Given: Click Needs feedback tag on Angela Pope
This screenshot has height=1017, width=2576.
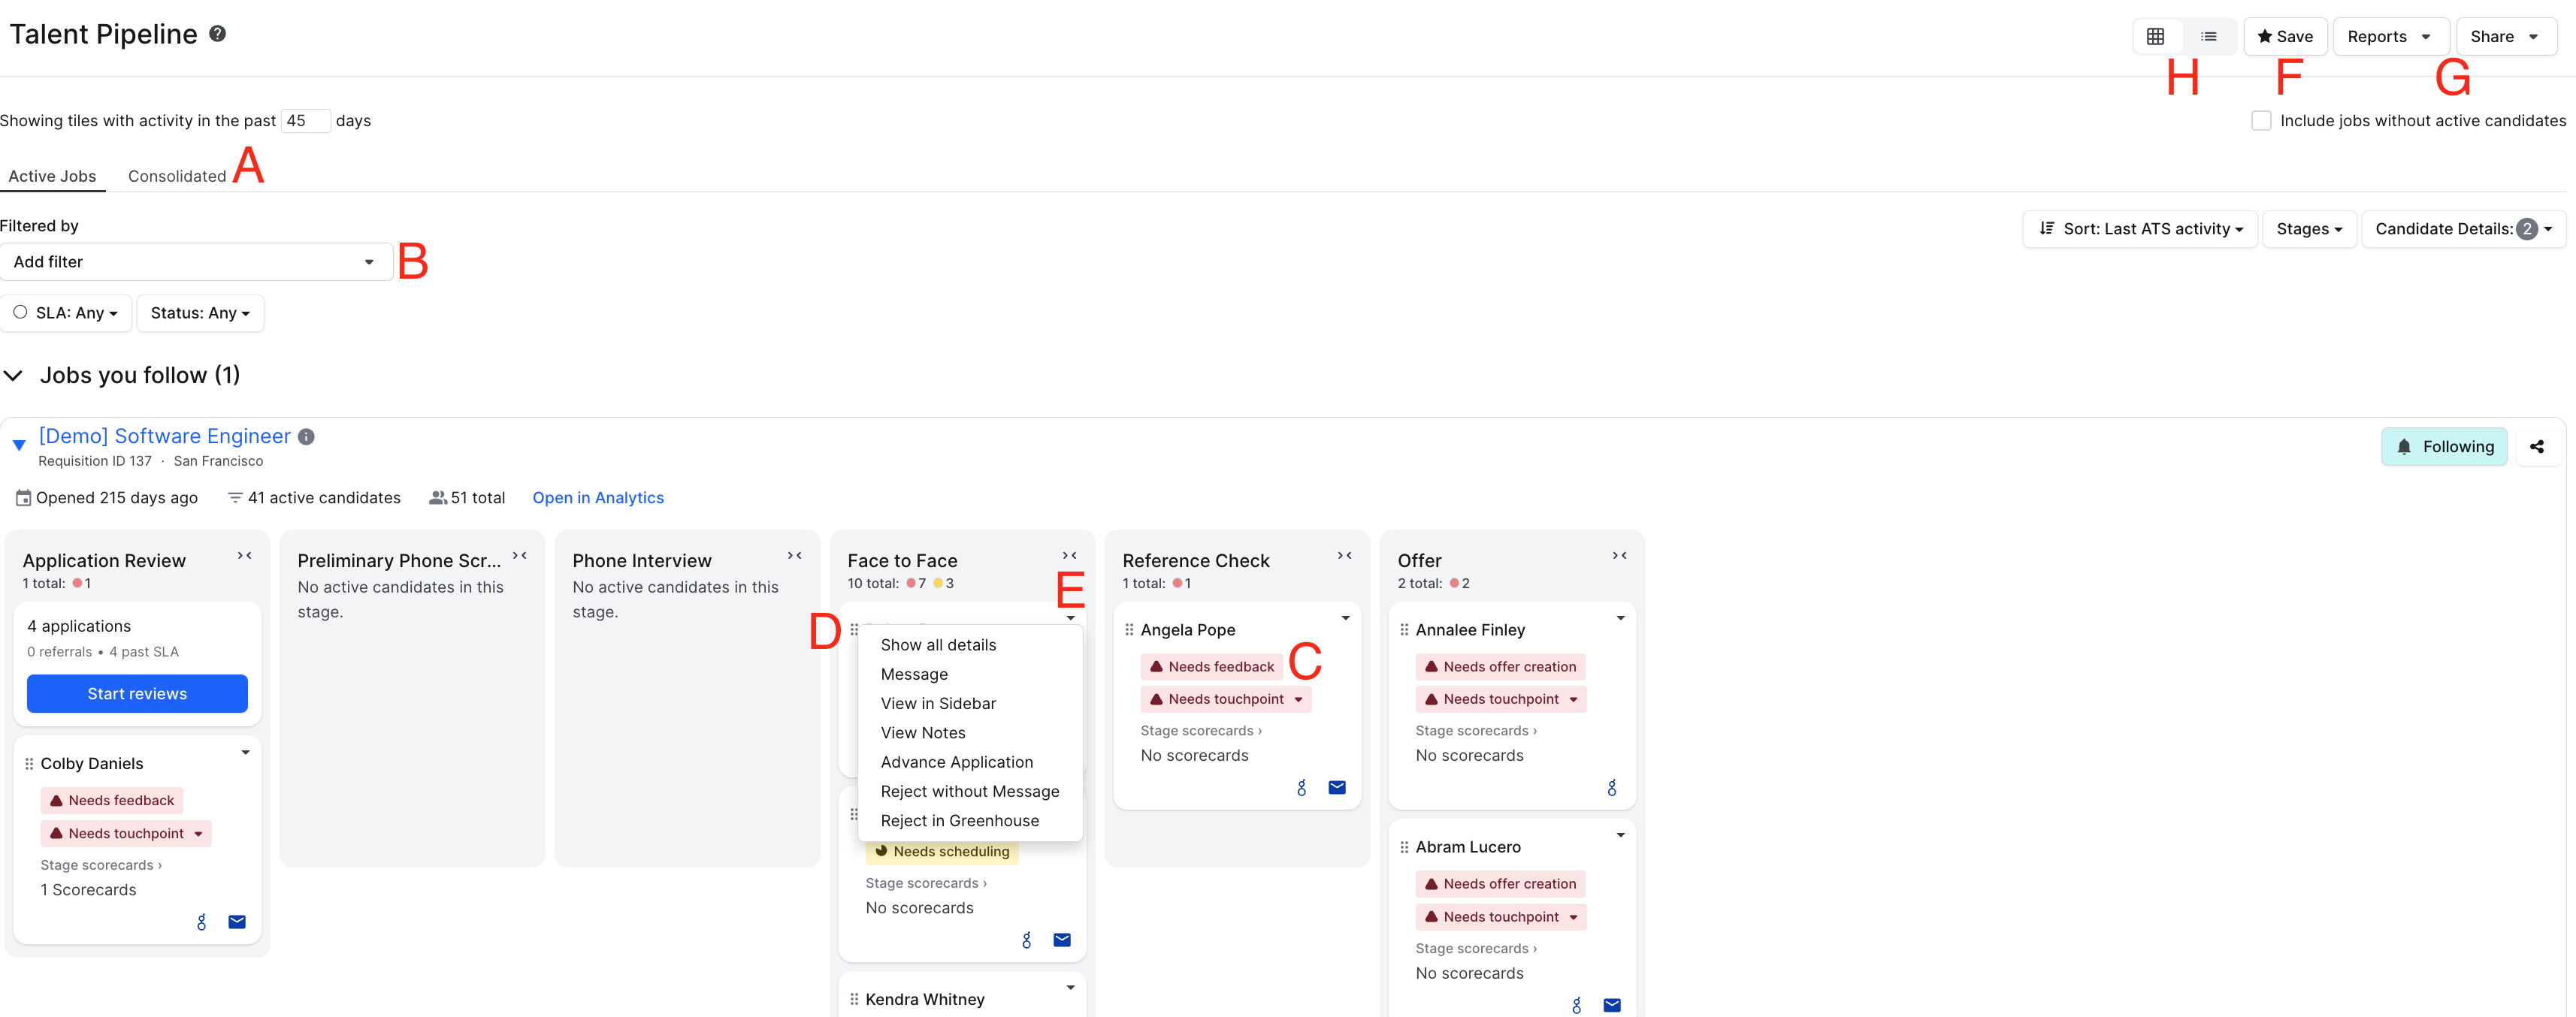Looking at the screenshot, I should click(1211, 667).
